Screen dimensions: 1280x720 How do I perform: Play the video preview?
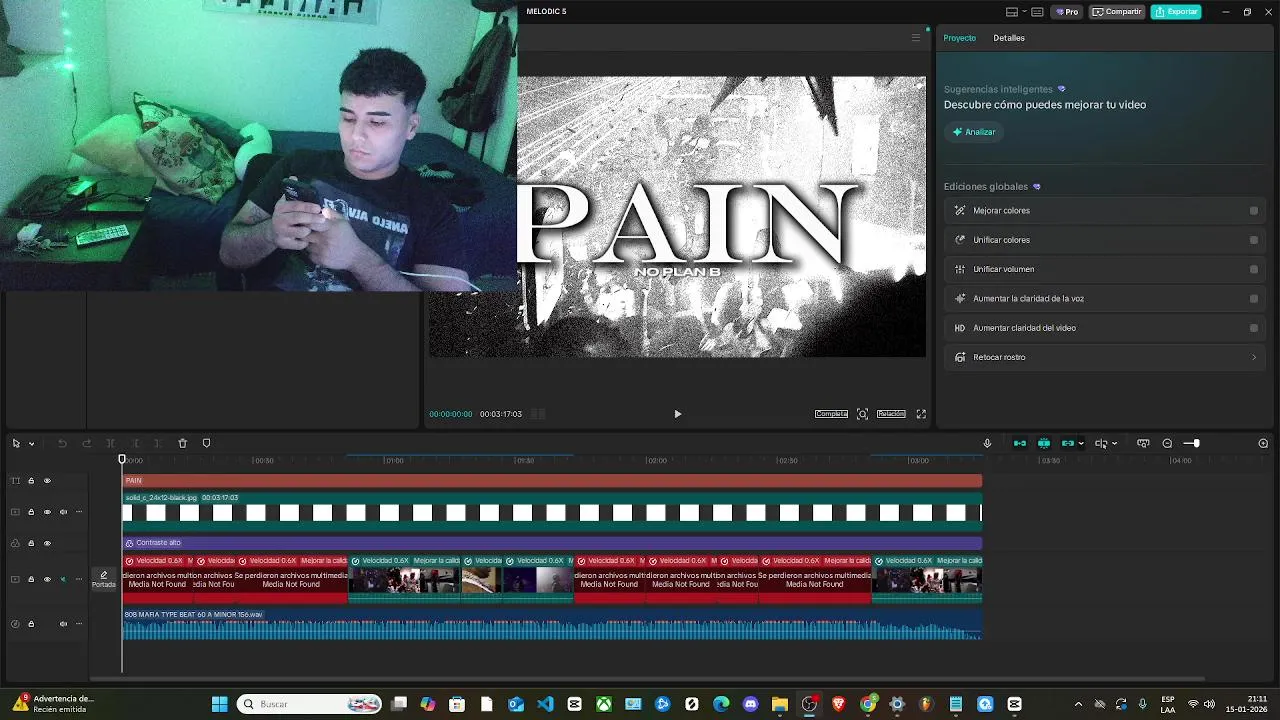(677, 414)
